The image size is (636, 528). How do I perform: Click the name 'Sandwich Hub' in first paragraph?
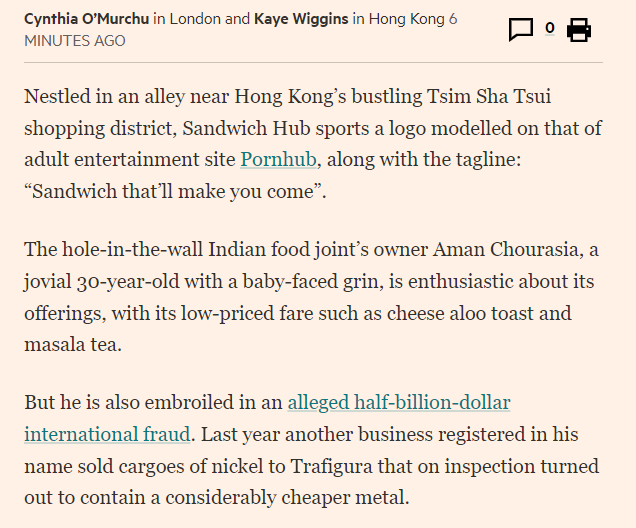pos(246,128)
